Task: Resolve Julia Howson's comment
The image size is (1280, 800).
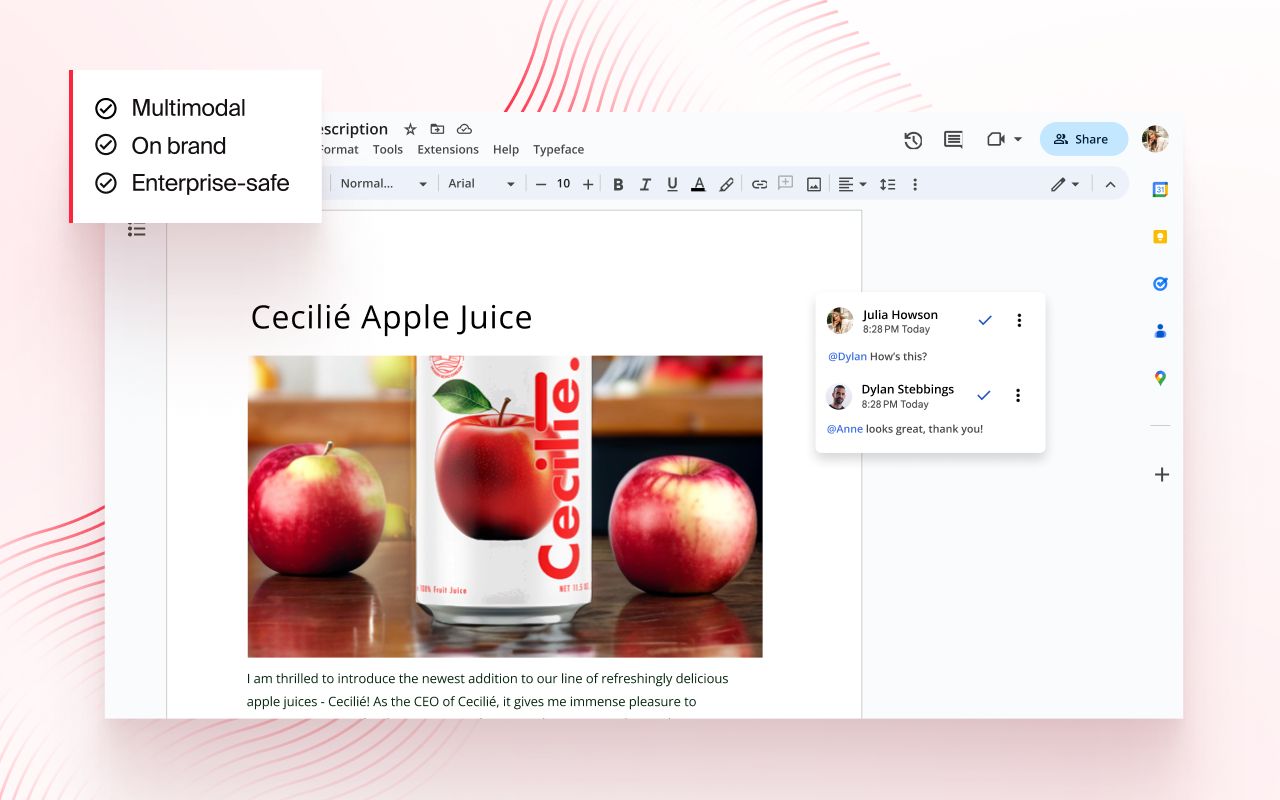Action: click(984, 319)
